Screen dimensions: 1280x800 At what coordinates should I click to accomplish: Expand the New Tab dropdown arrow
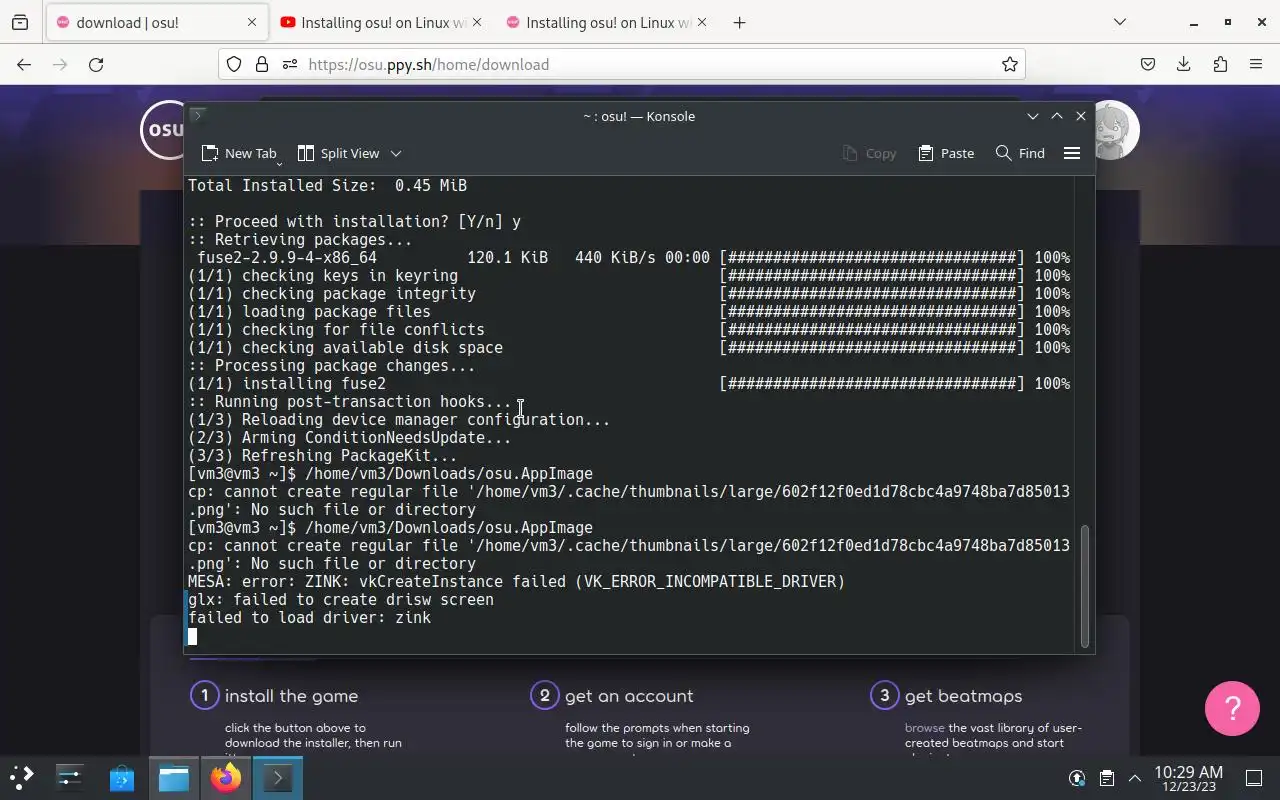(x=279, y=163)
